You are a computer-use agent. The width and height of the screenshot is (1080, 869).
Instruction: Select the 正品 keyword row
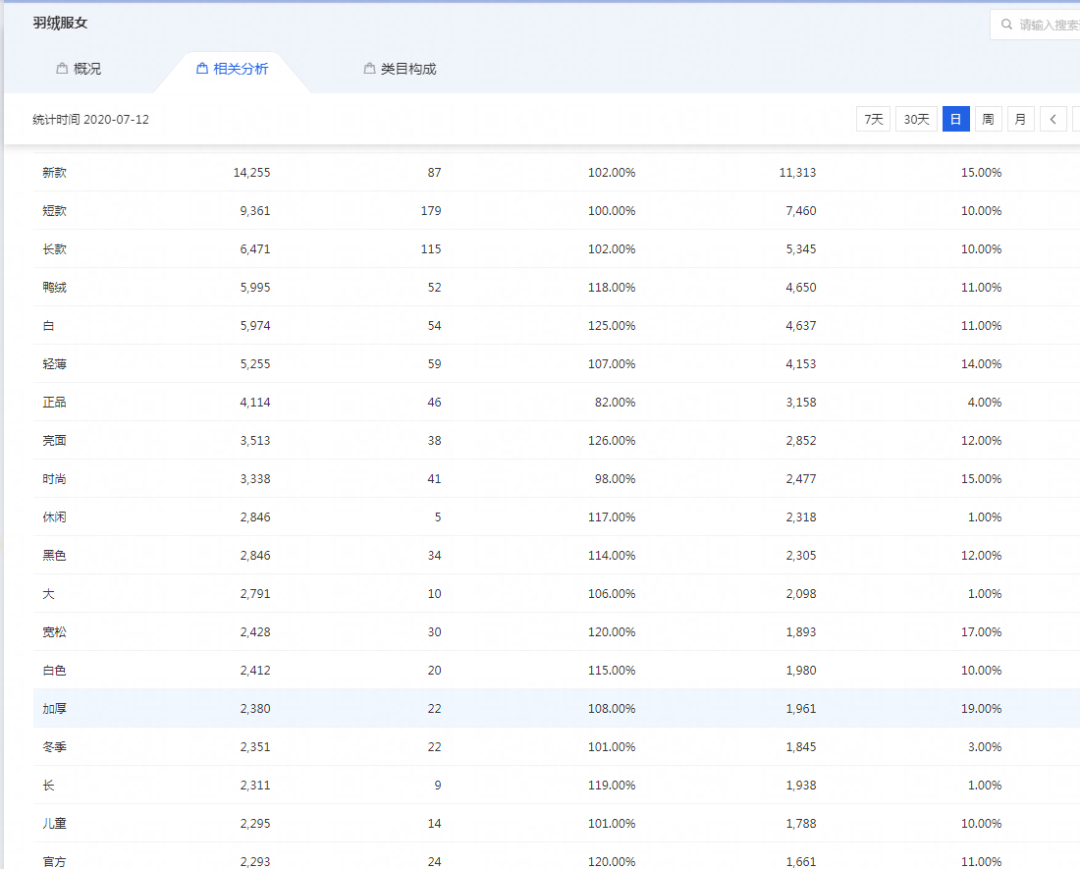[55, 402]
